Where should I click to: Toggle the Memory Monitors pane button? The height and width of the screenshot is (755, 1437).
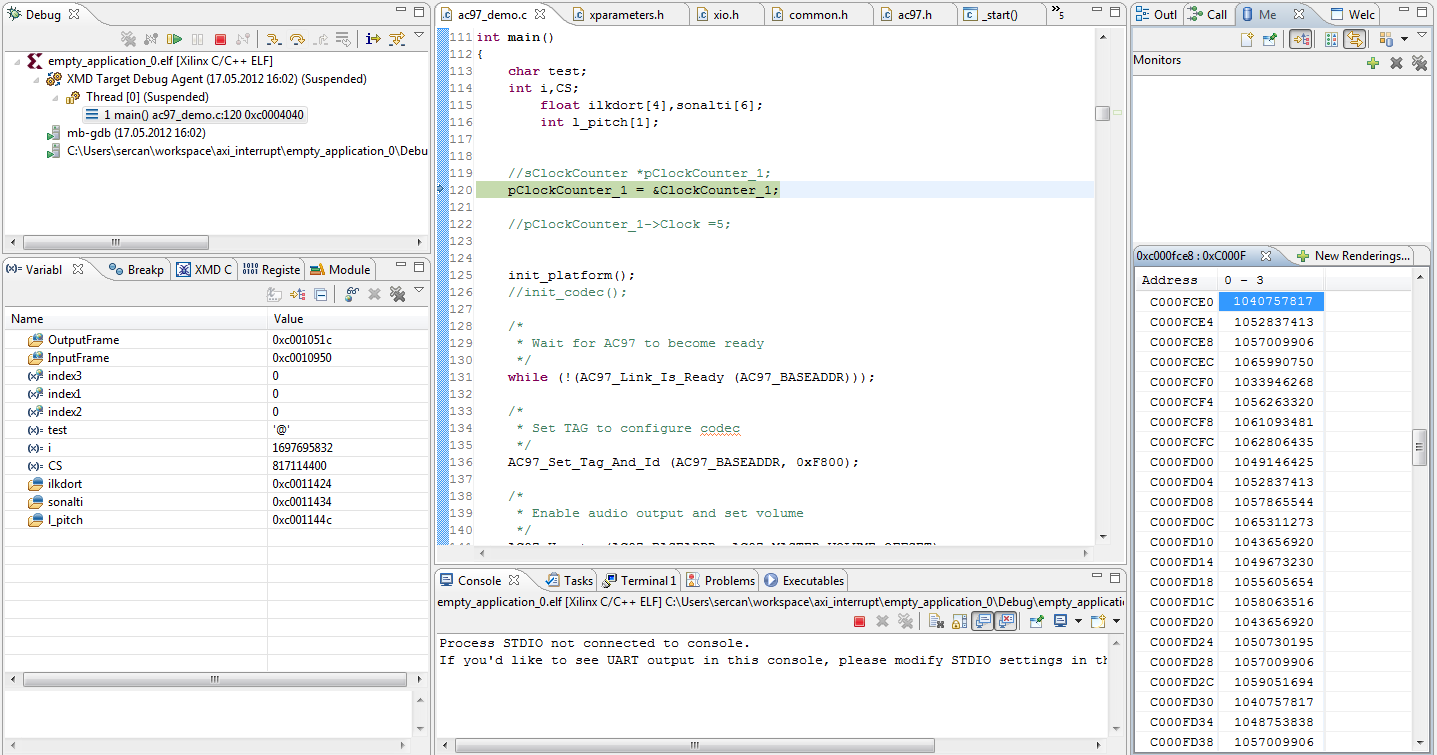click(1301, 39)
